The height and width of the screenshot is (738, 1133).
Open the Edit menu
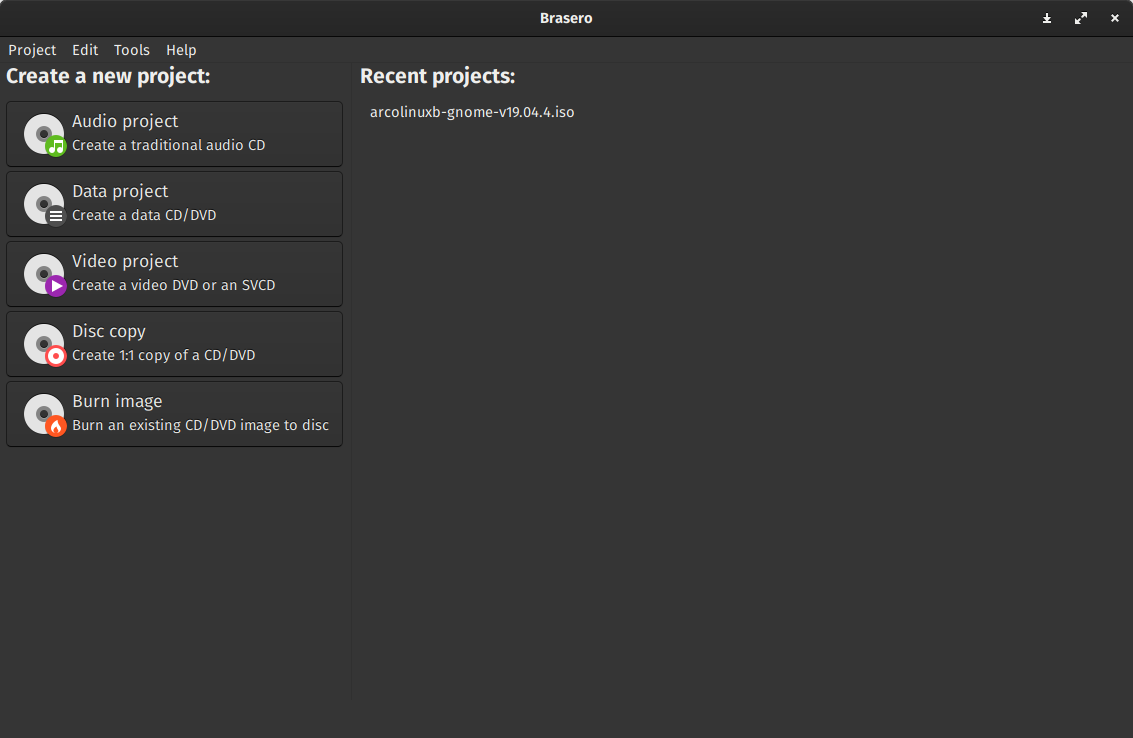(x=85, y=50)
